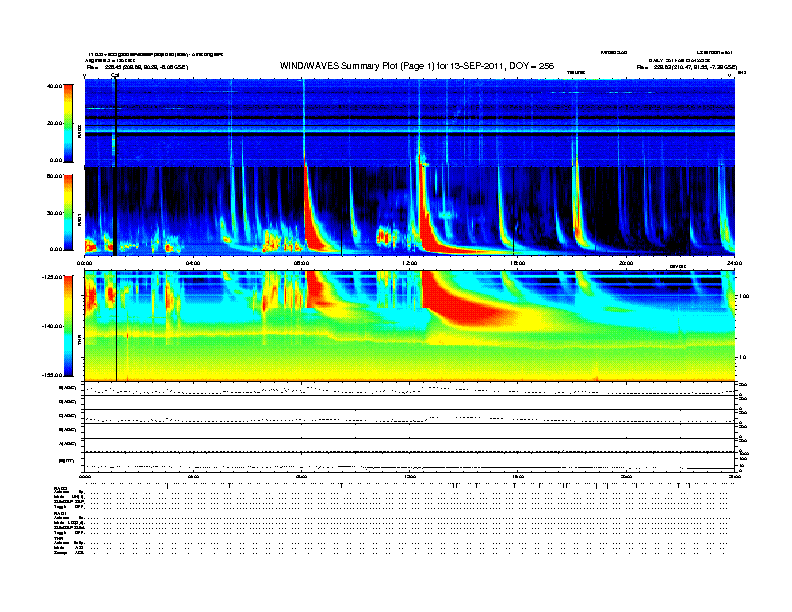Click the 24:00 tick label below the RAD1 spectrogram
Screen dimensions: 792x612
click(734, 263)
